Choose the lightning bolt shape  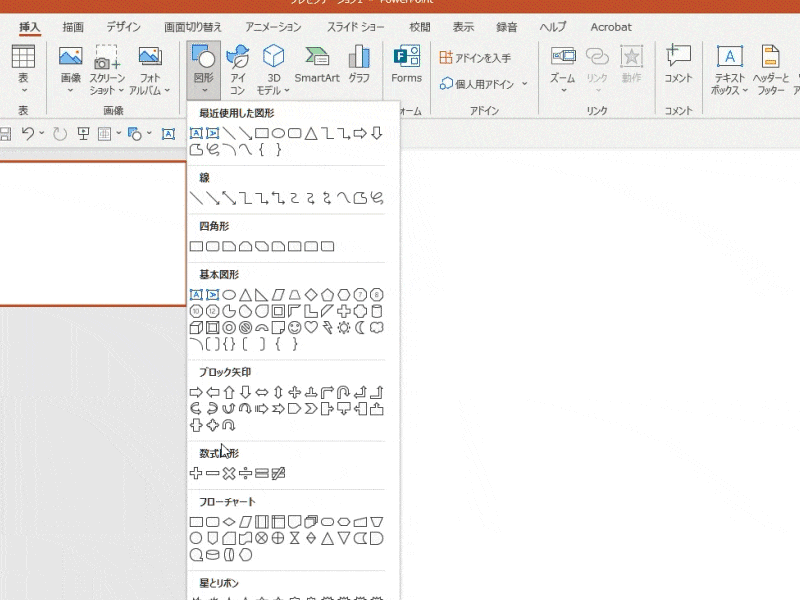328,328
